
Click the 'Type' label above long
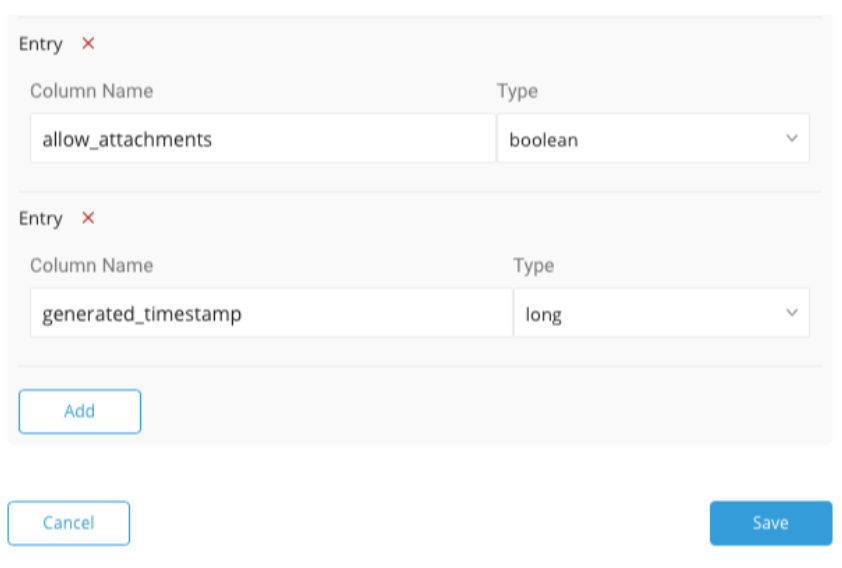point(534,265)
